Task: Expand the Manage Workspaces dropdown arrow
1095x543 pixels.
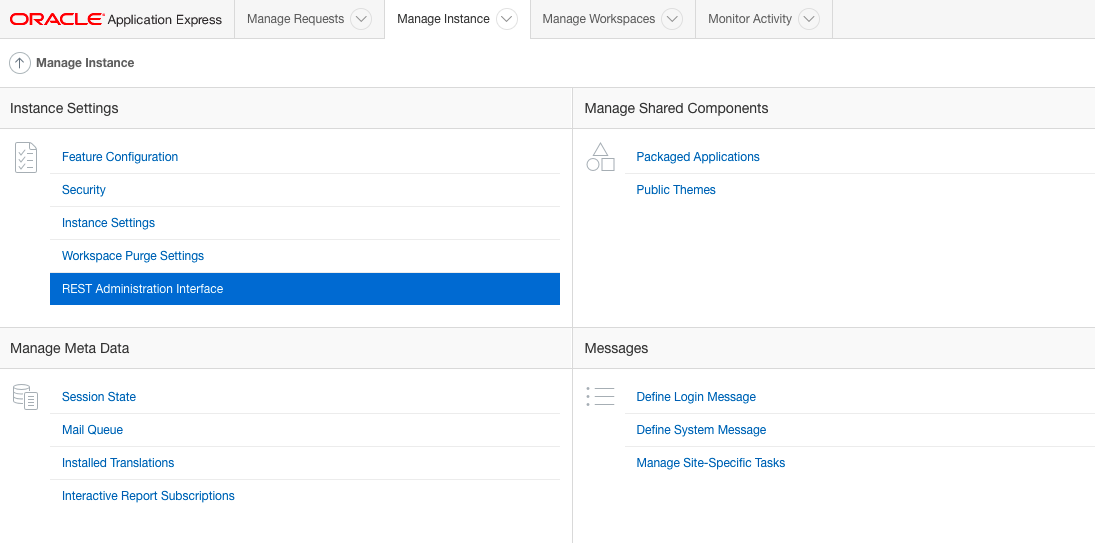Action: (x=672, y=19)
